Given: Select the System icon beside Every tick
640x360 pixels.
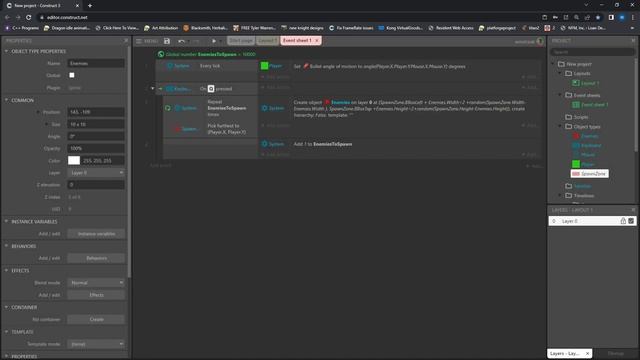Looking at the screenshot, I should coord(171,66).
